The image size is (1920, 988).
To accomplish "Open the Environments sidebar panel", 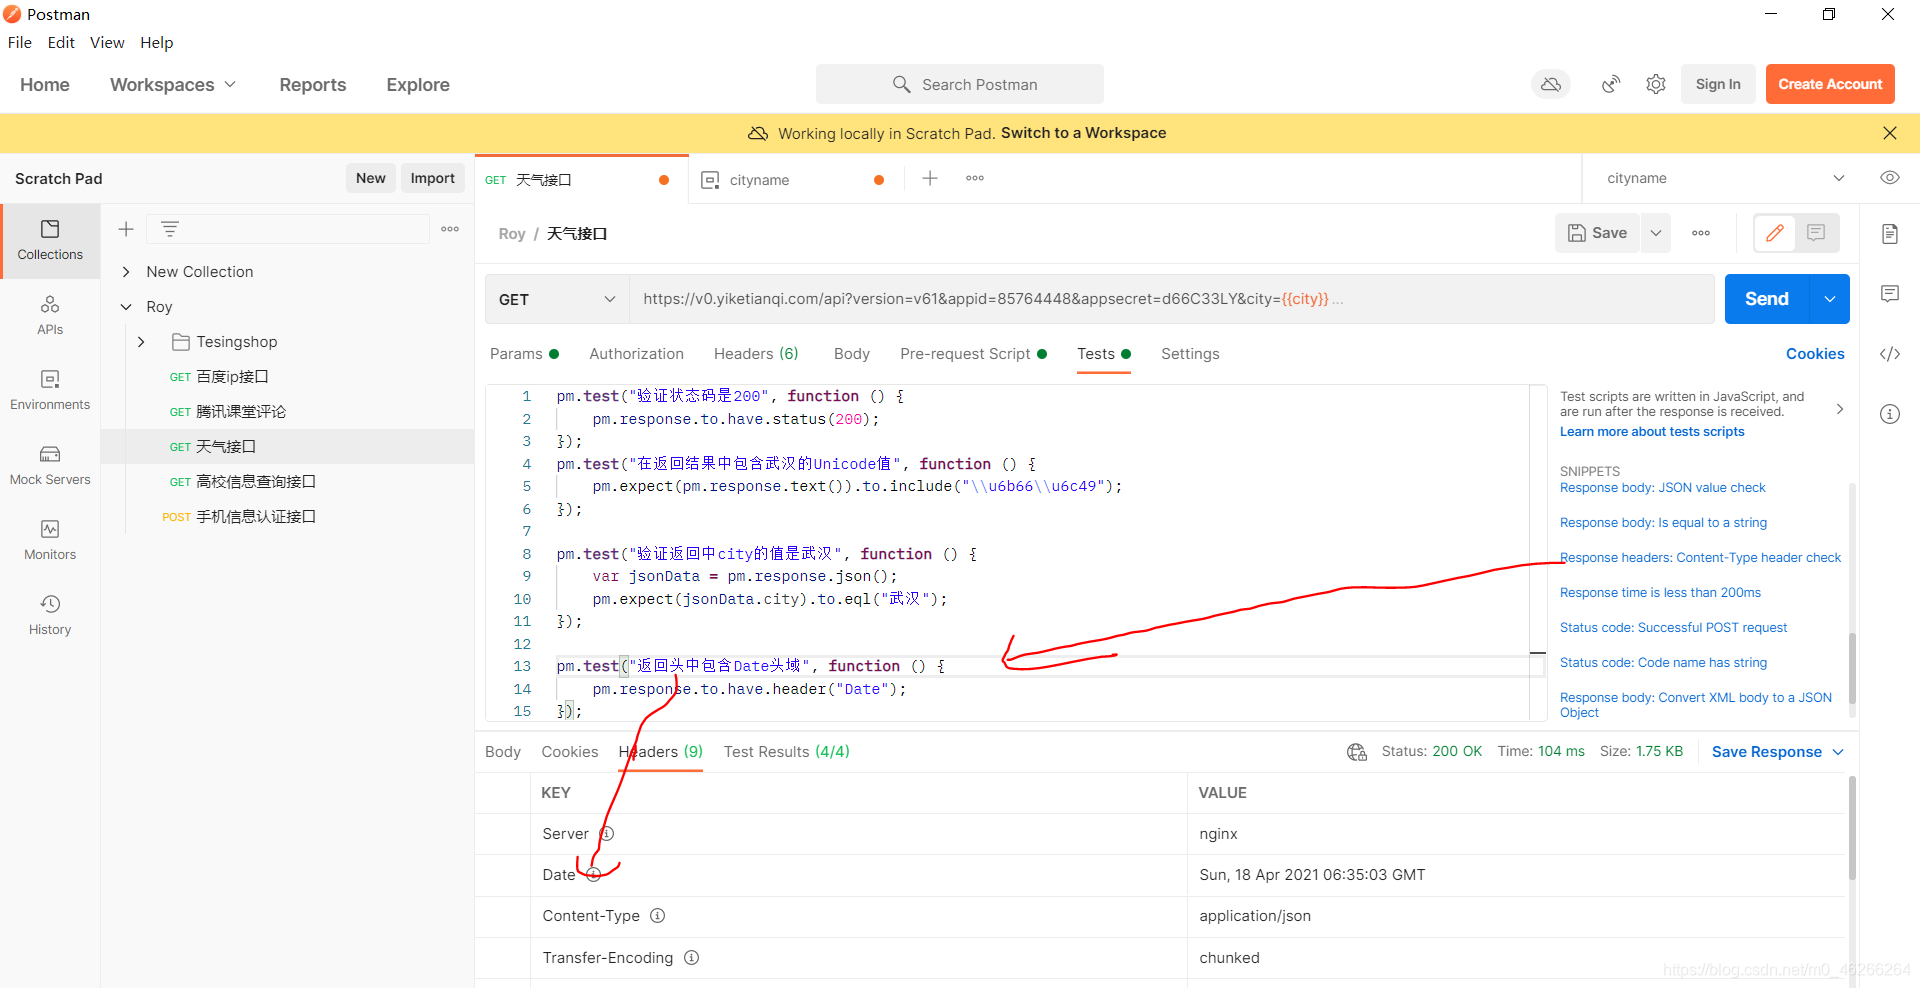I will pyautogui.click(x=50, y=391).
